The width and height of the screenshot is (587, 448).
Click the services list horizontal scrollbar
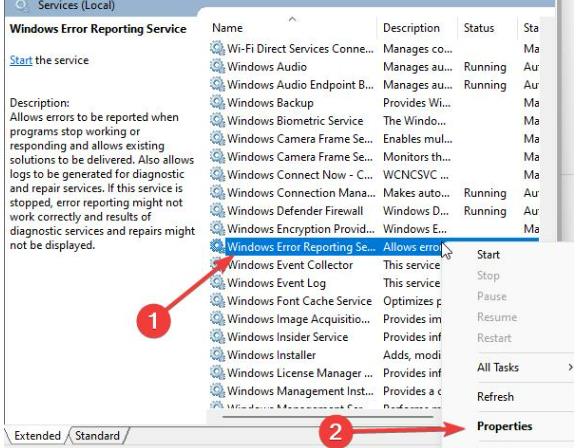[328, 416]
